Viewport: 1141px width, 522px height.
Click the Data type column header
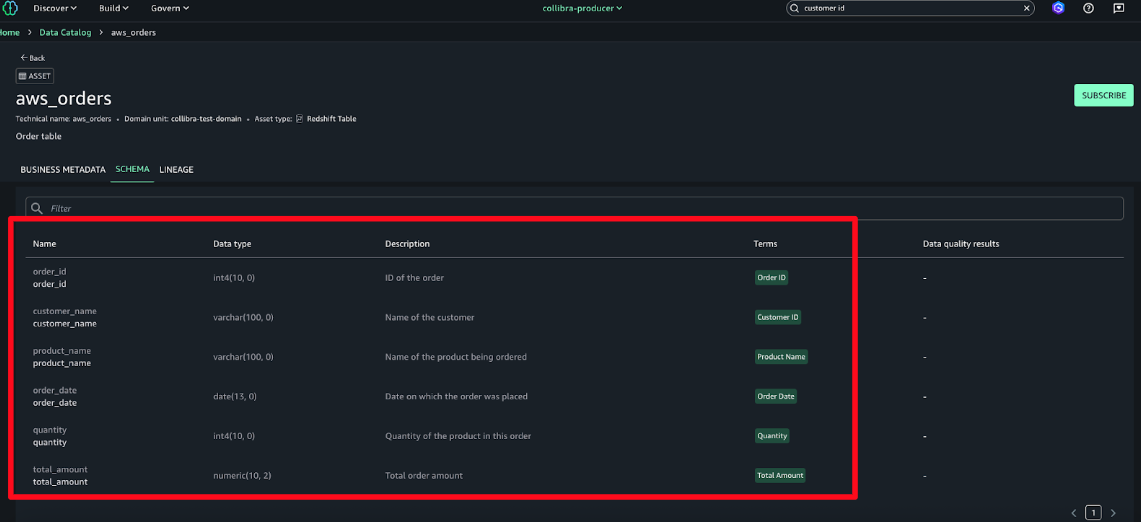[x=232, y=244]
